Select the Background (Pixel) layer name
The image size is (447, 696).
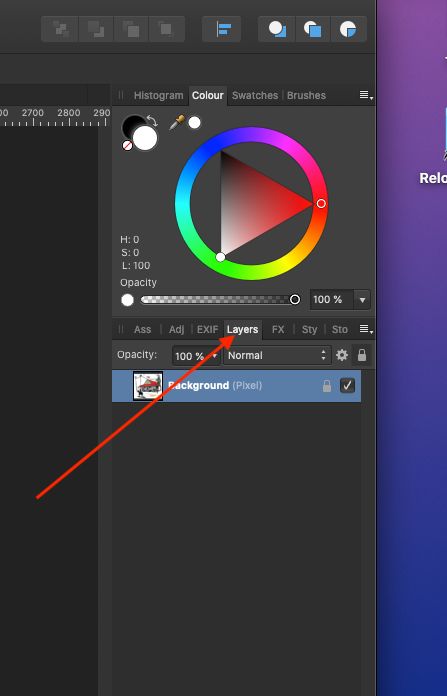[x=215, y=385]
